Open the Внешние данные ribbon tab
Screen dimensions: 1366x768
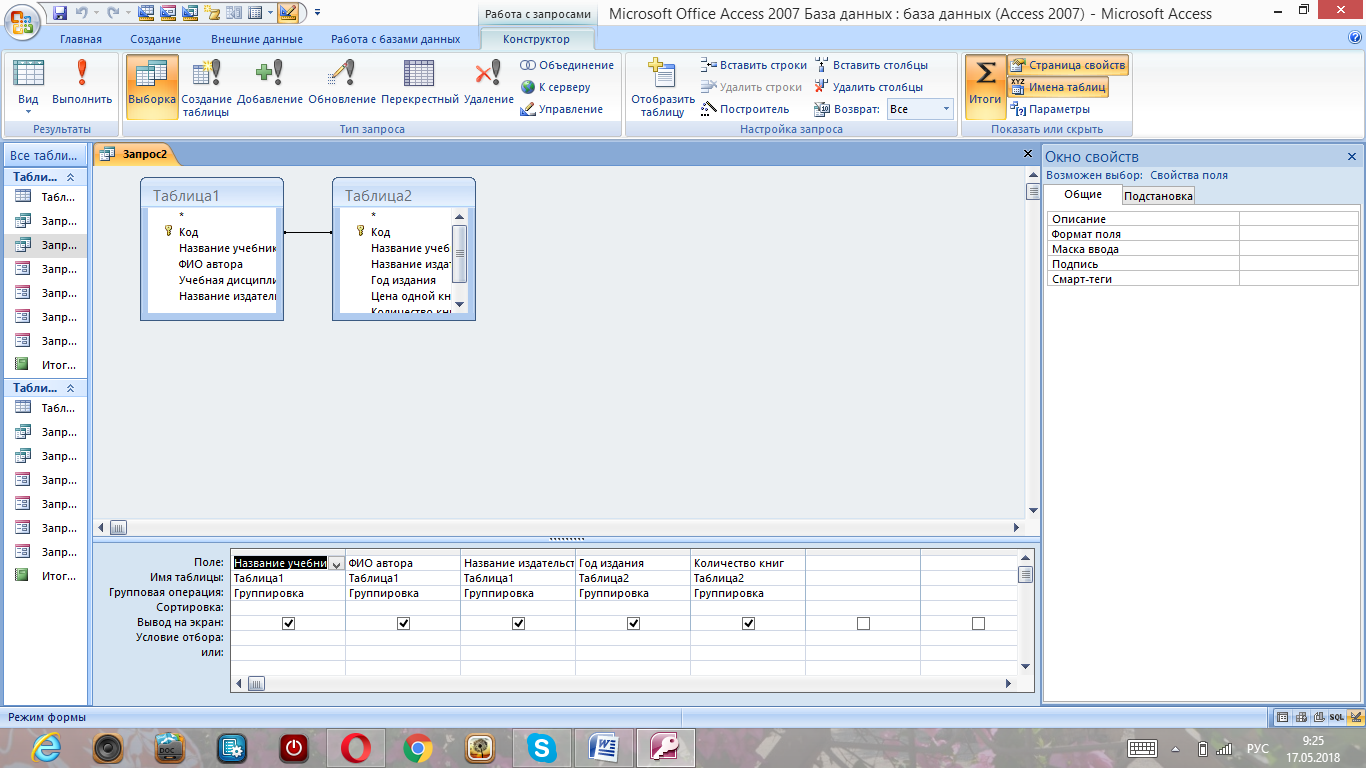pos(255,39)
